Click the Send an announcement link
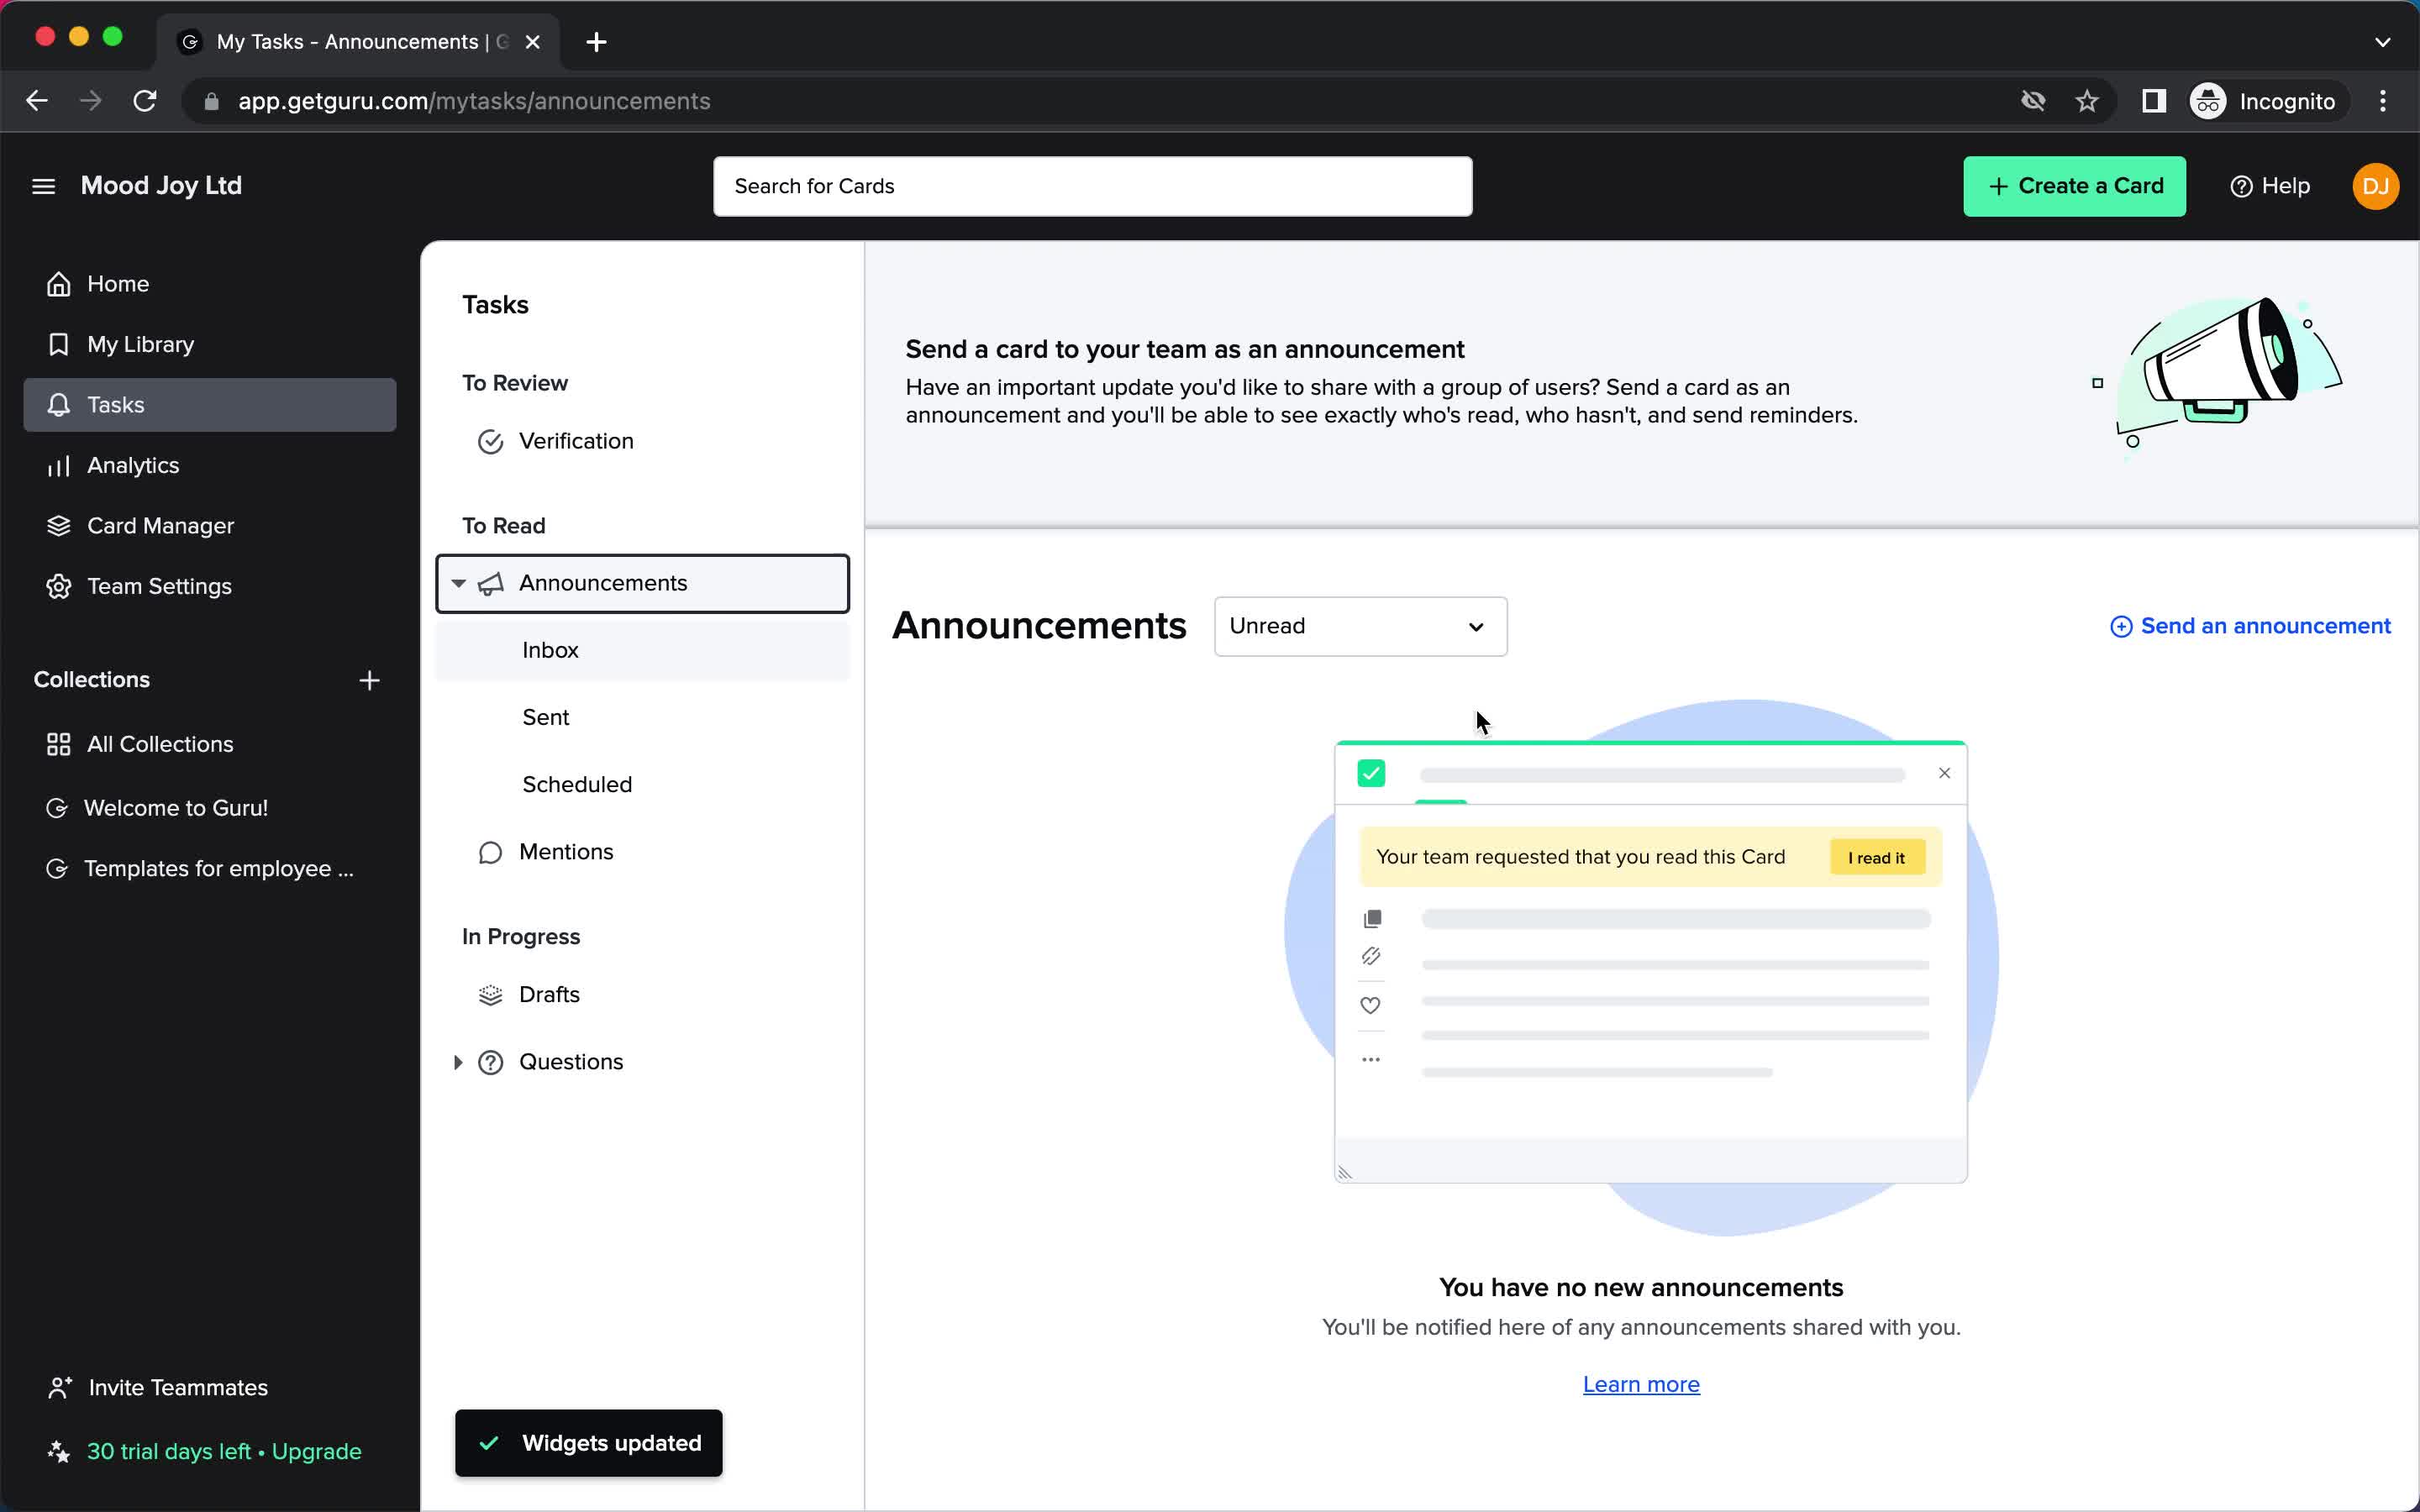Viewport: 2420px width, 1512px height. 2249,625
